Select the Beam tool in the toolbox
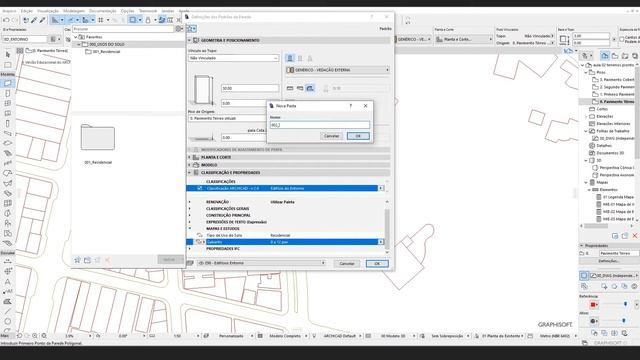The image size is (640, 360). pyautogui.click(x=8, y=133)
